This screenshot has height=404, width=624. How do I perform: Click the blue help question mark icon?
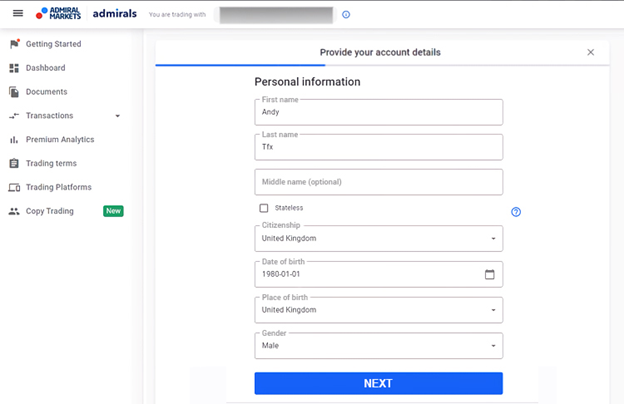pyautogui.click(x=516, y=212)
